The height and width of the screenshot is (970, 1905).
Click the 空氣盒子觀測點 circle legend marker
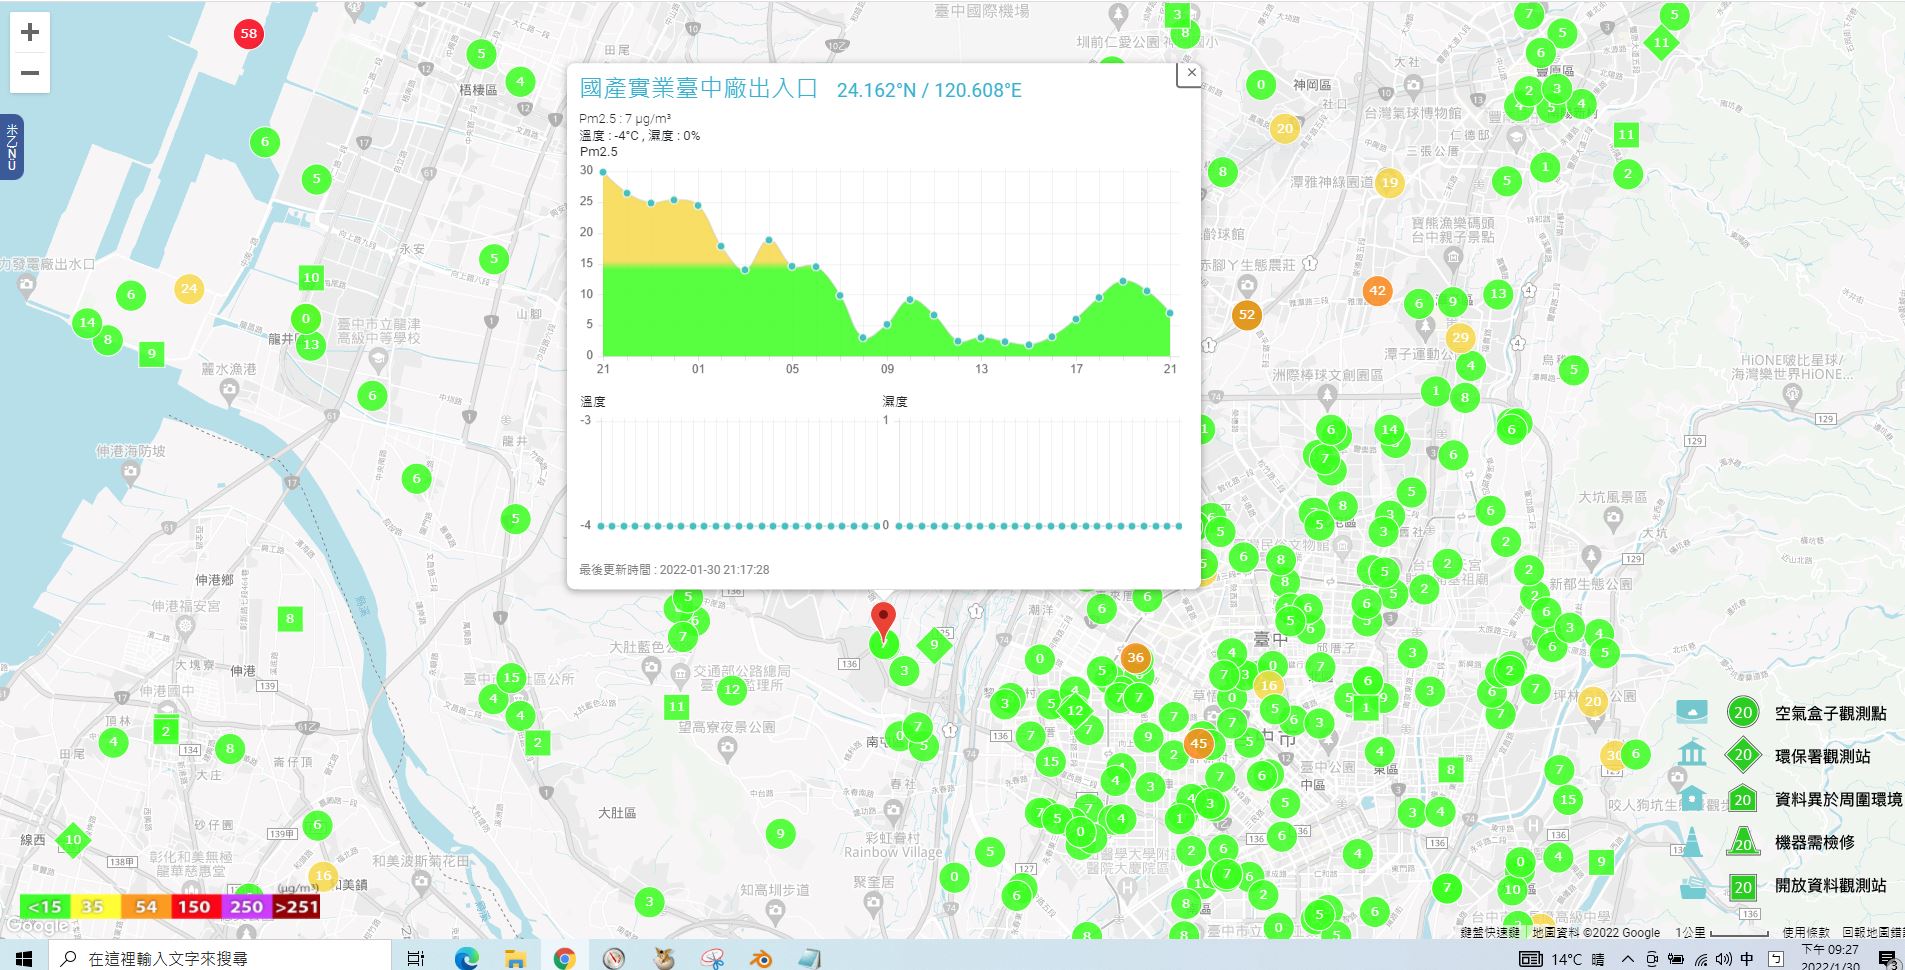click(1743, 713)
